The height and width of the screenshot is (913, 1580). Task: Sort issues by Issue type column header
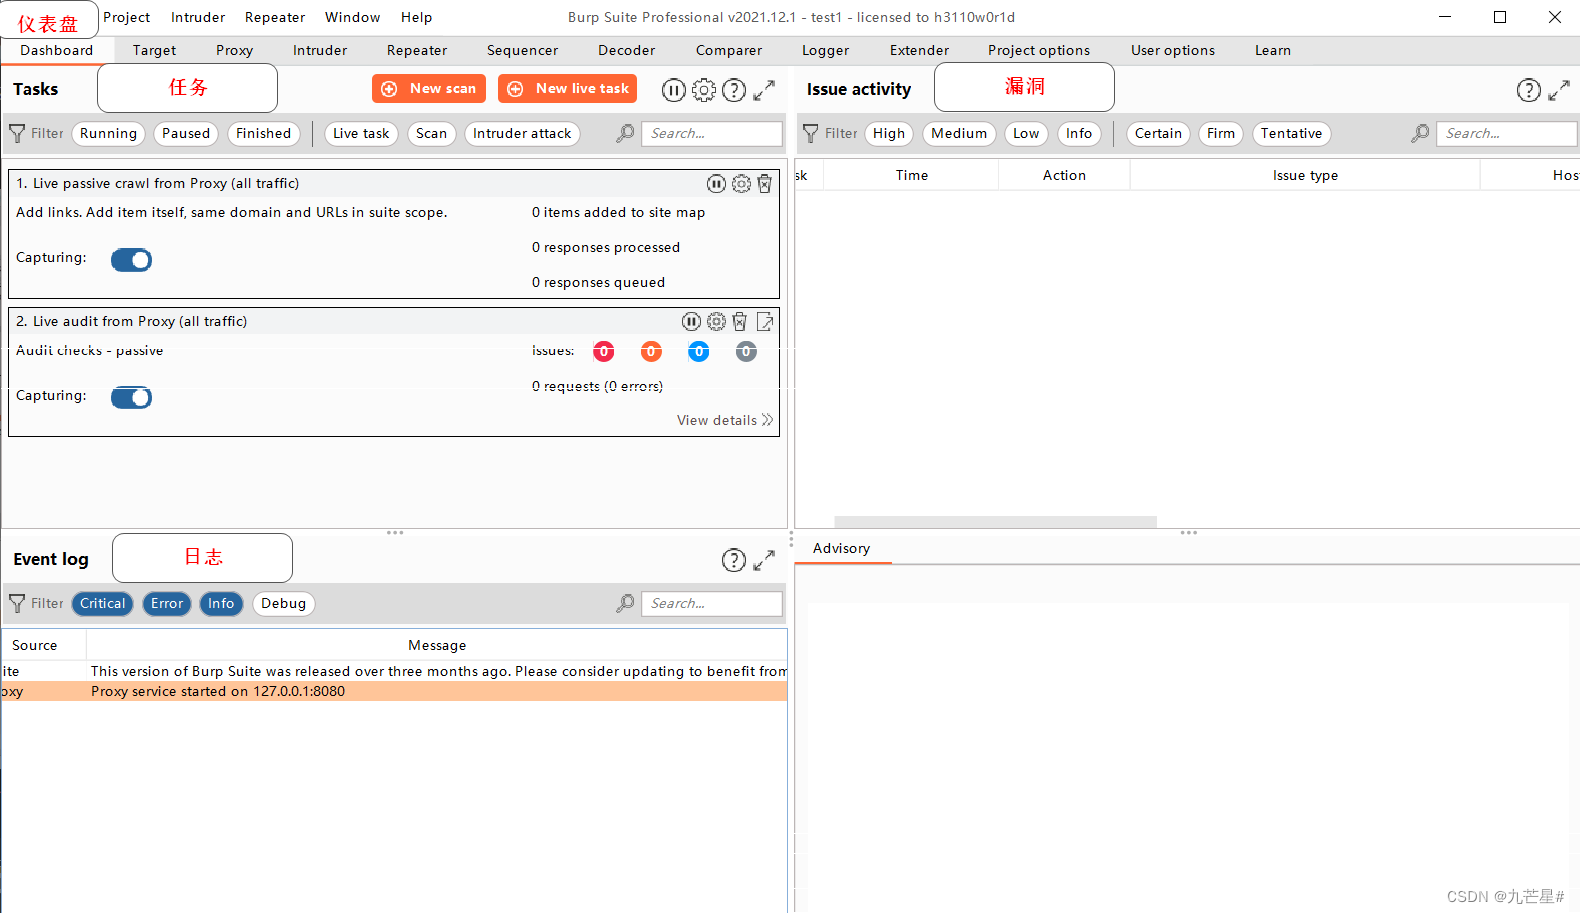coord(1305,175)
